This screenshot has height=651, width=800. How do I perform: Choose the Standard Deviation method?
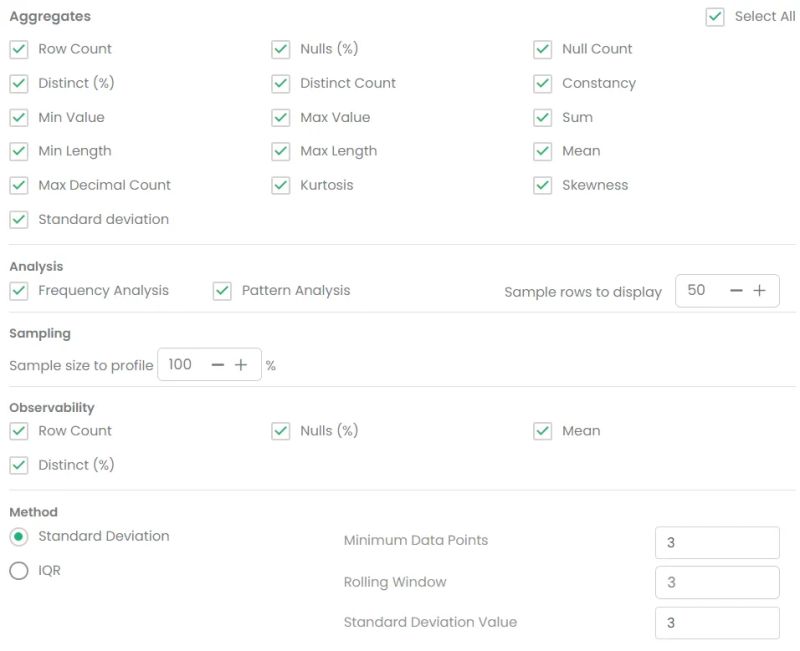(17, 536)
